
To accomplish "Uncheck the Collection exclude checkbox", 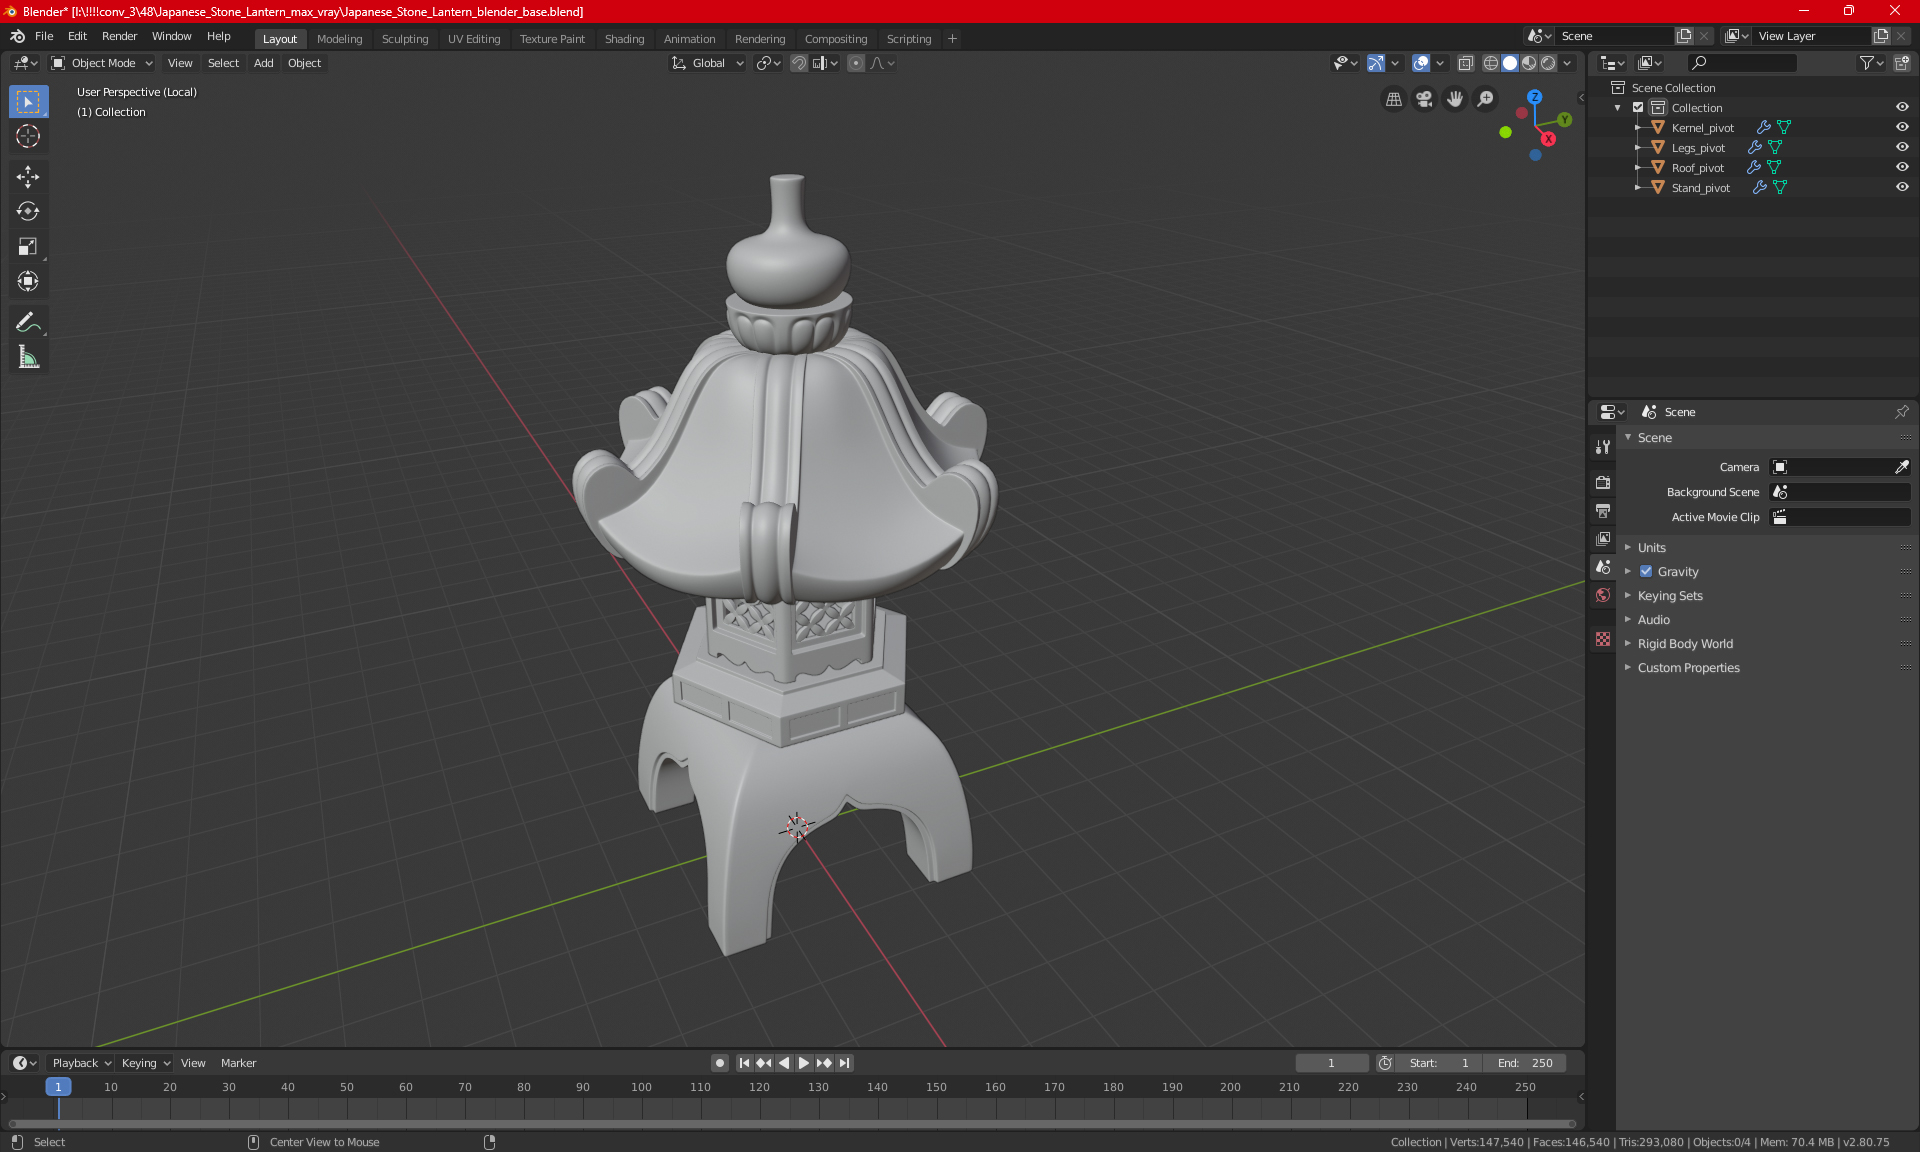I will [1638, 108].
